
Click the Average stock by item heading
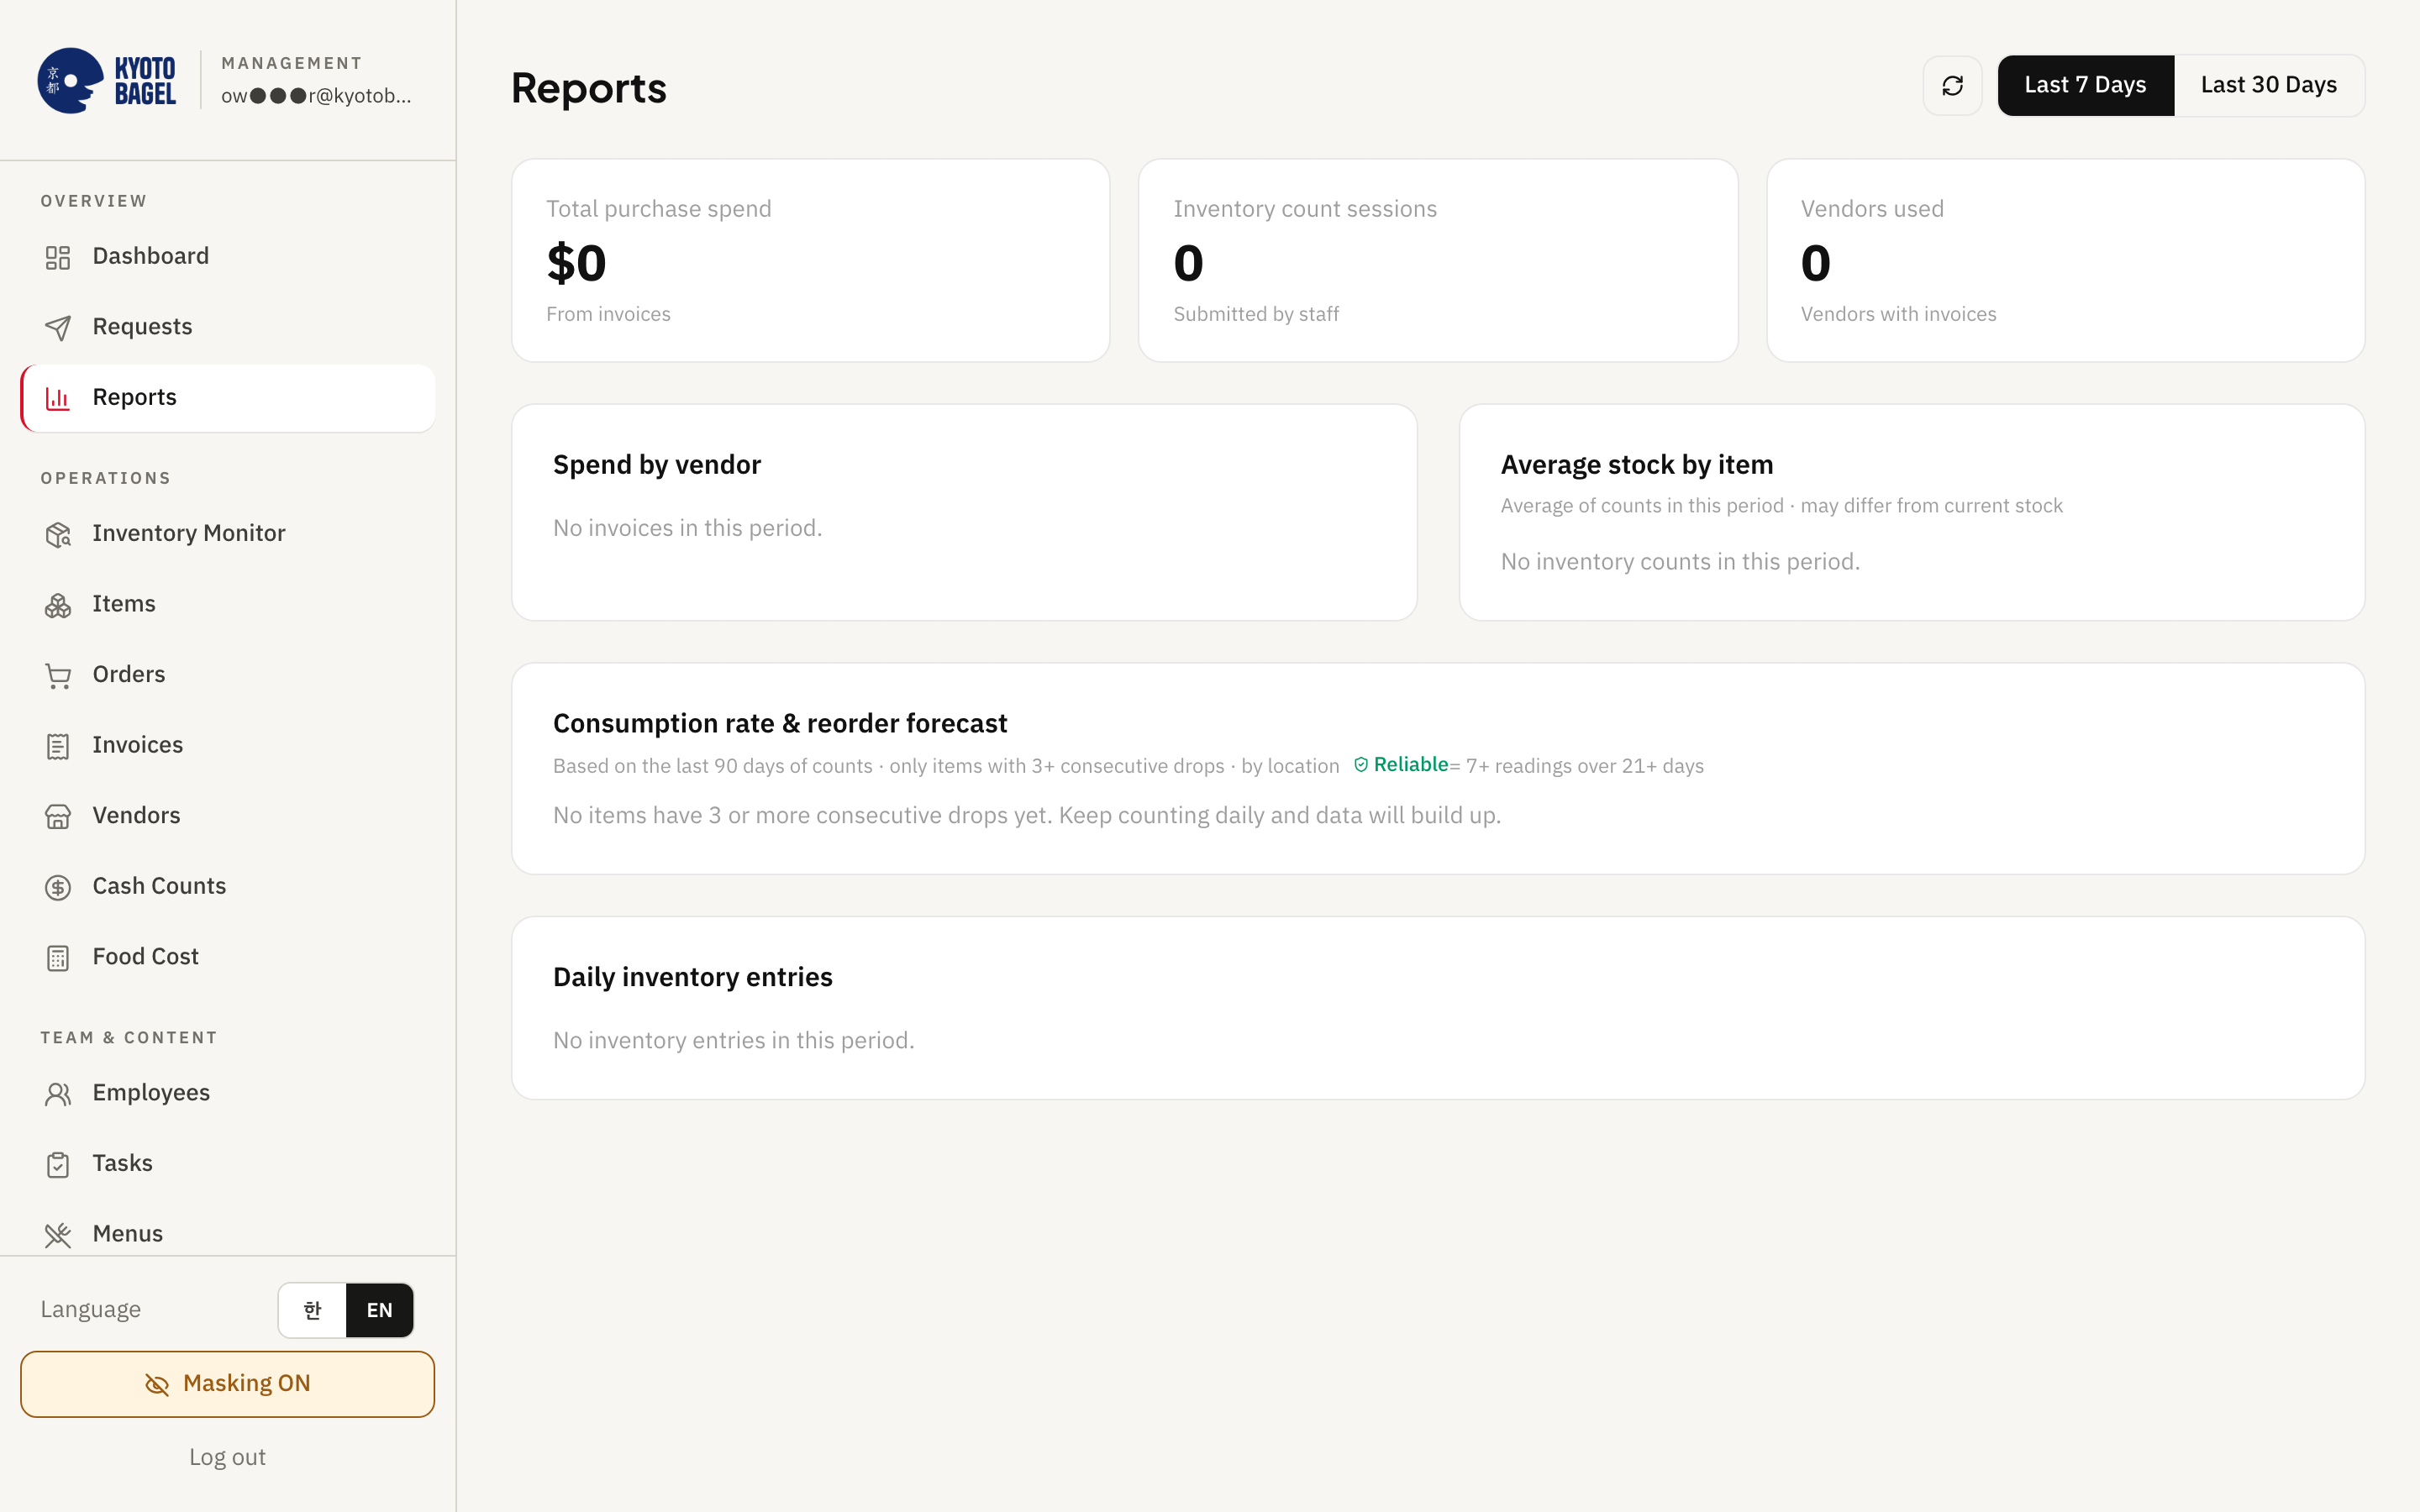point(1637,465)
